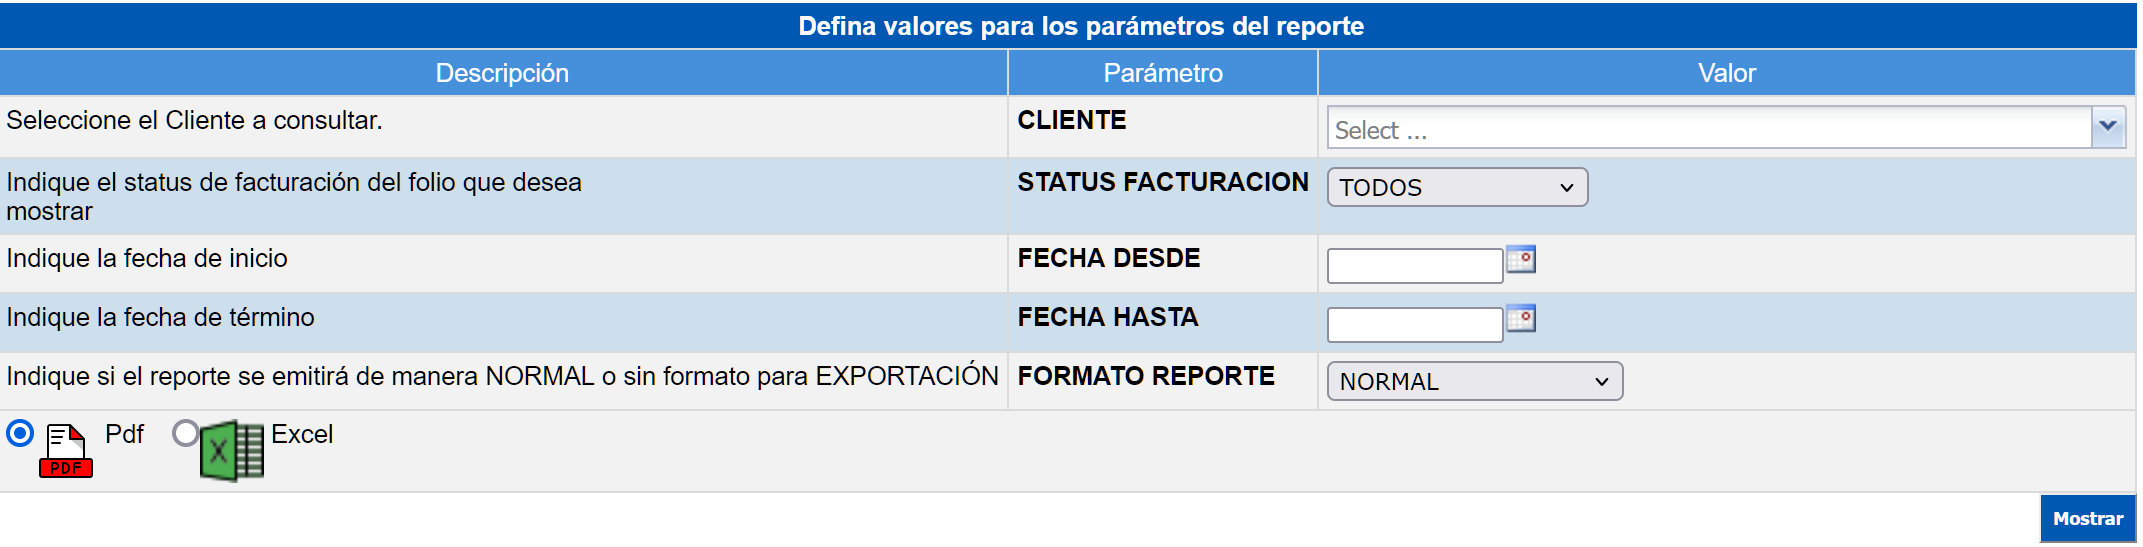Viewport: 2143px width, 547px height.
Task: Click the Pdf label text
Action: coord(124,434)
